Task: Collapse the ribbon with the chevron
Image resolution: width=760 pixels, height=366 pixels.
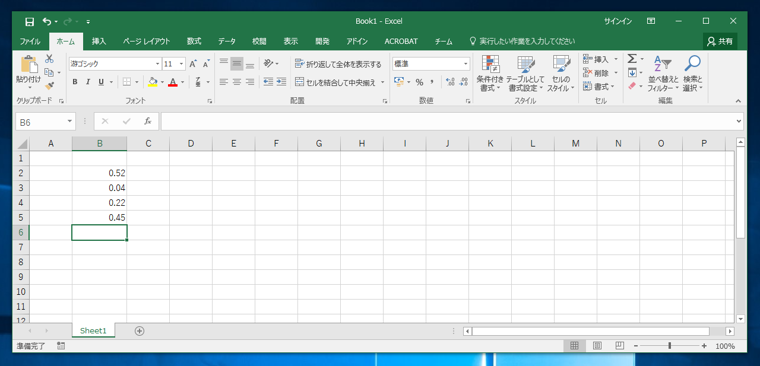Action: click(x=738, y=101)
